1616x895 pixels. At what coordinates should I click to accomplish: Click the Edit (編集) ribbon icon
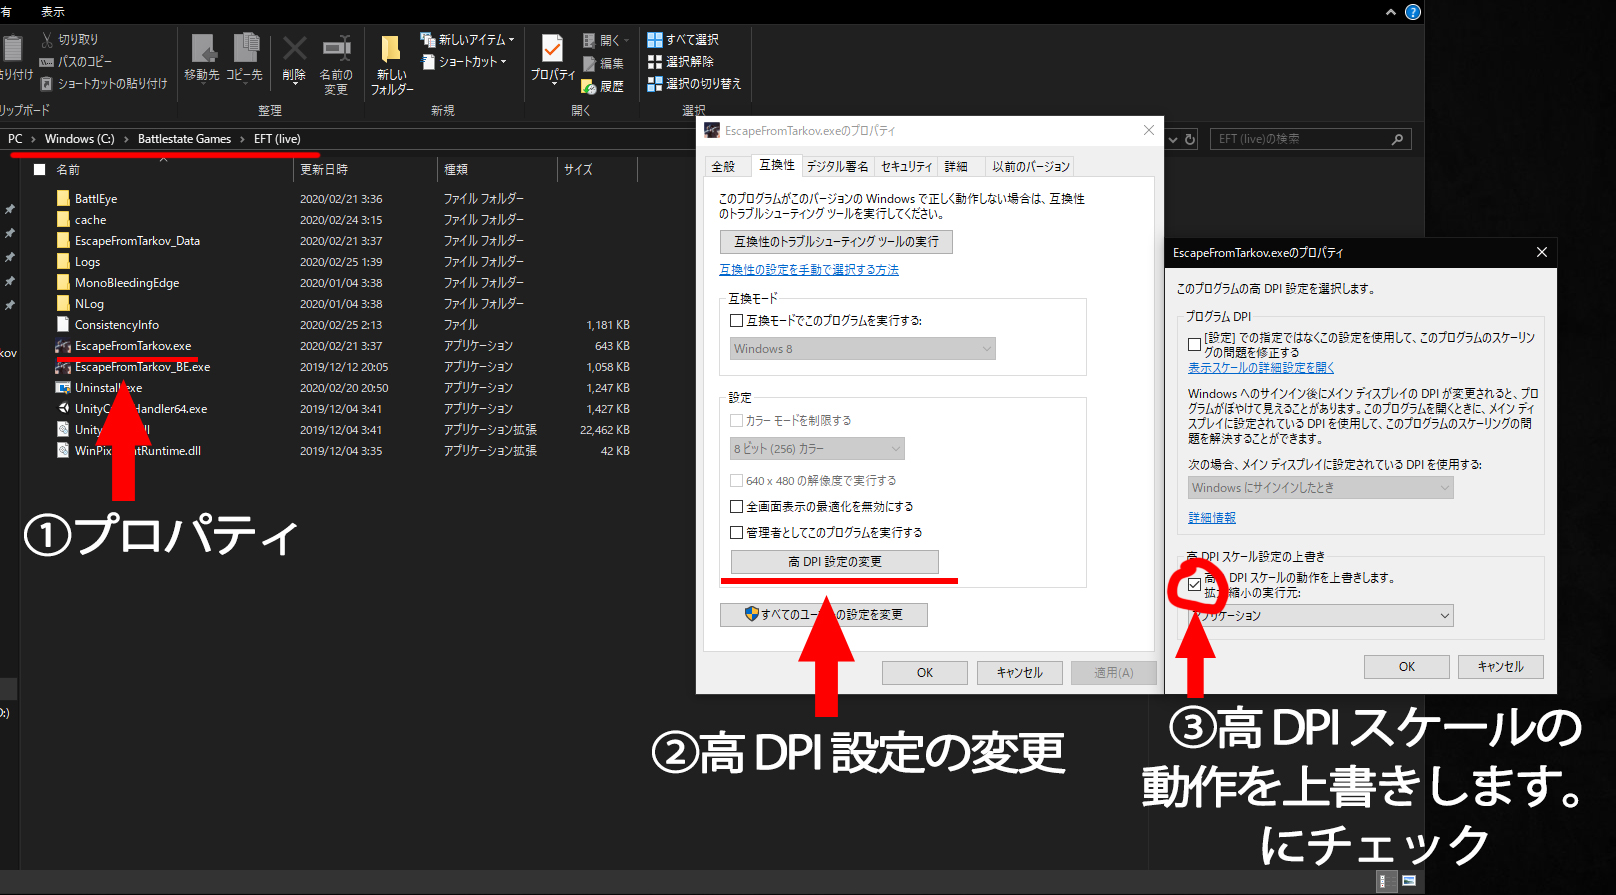coord(590,63)
